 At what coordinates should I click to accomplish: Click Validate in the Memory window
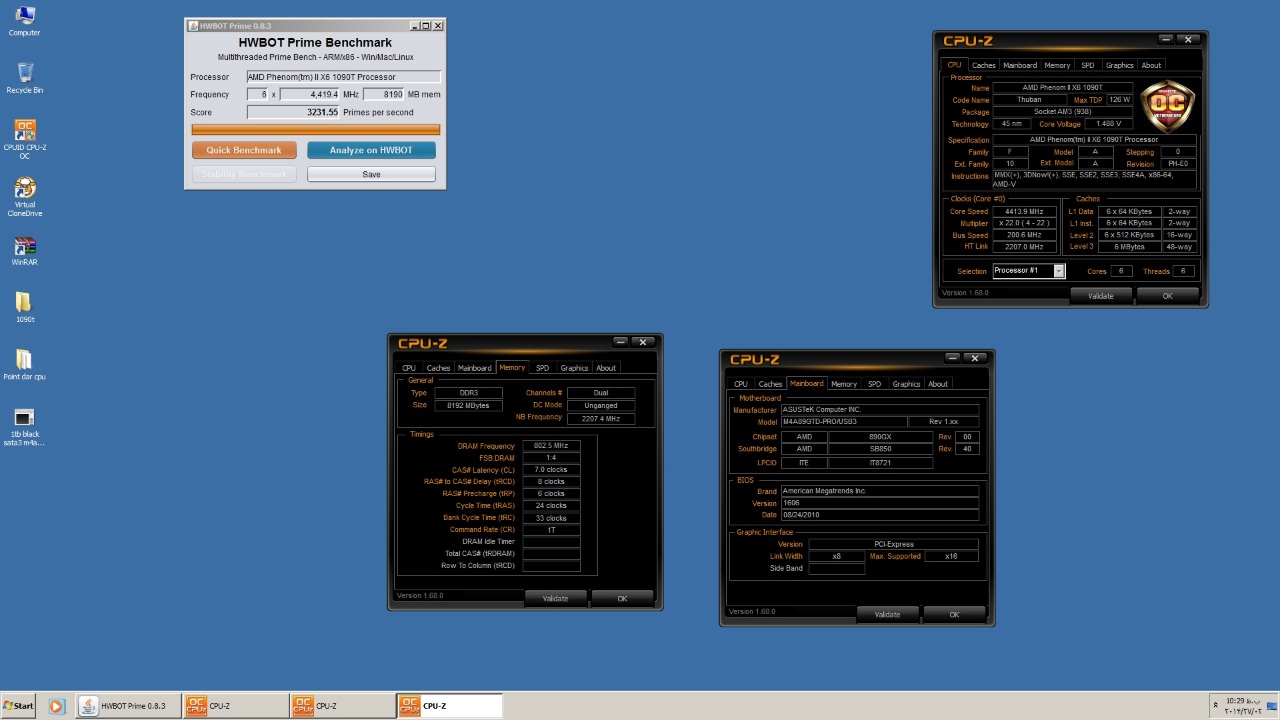point(555,598)
